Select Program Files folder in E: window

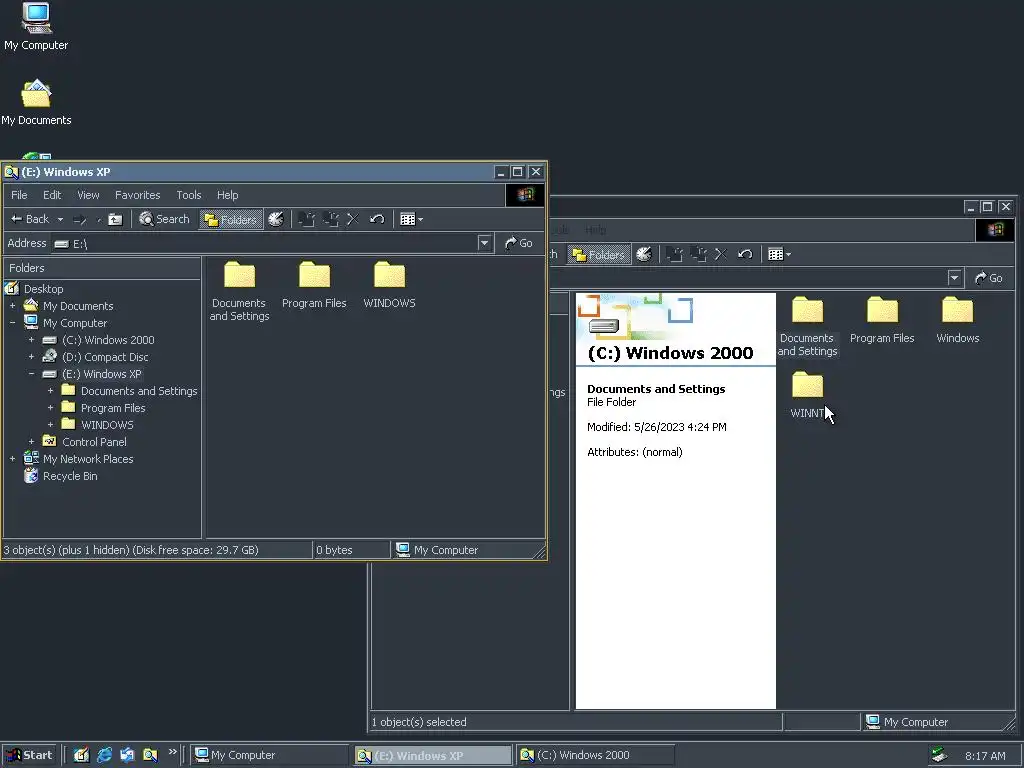[x=314, y=285]
